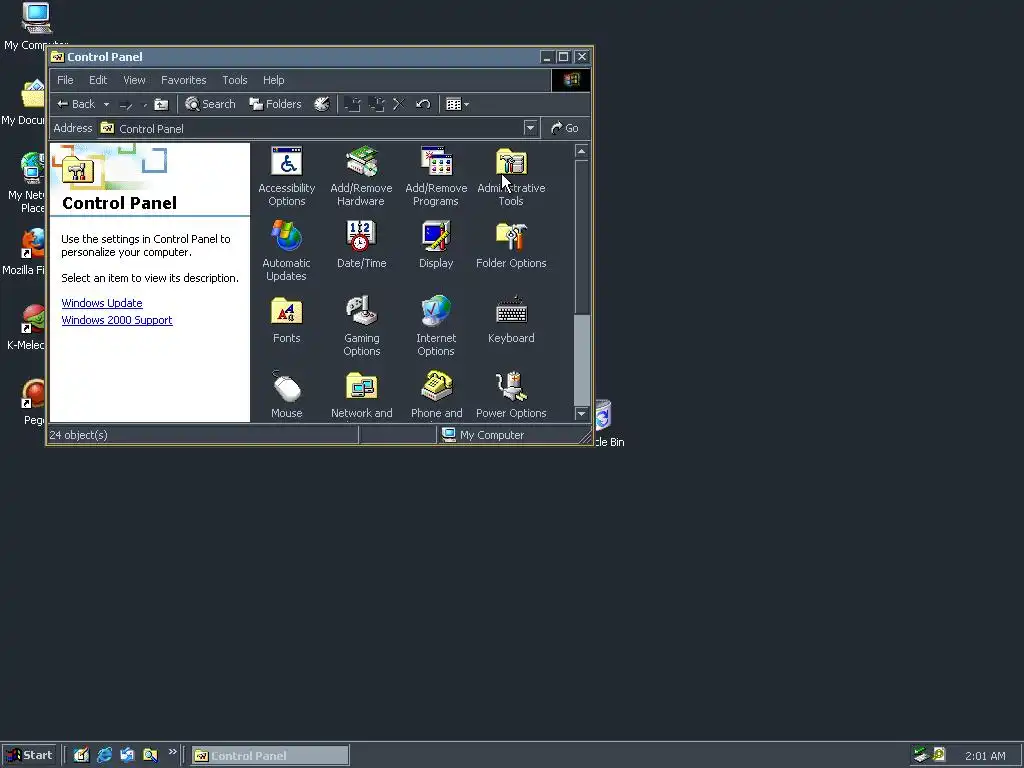
Task: Select Mozilla Firefox desktop shortcut
Action: [24, 251]
